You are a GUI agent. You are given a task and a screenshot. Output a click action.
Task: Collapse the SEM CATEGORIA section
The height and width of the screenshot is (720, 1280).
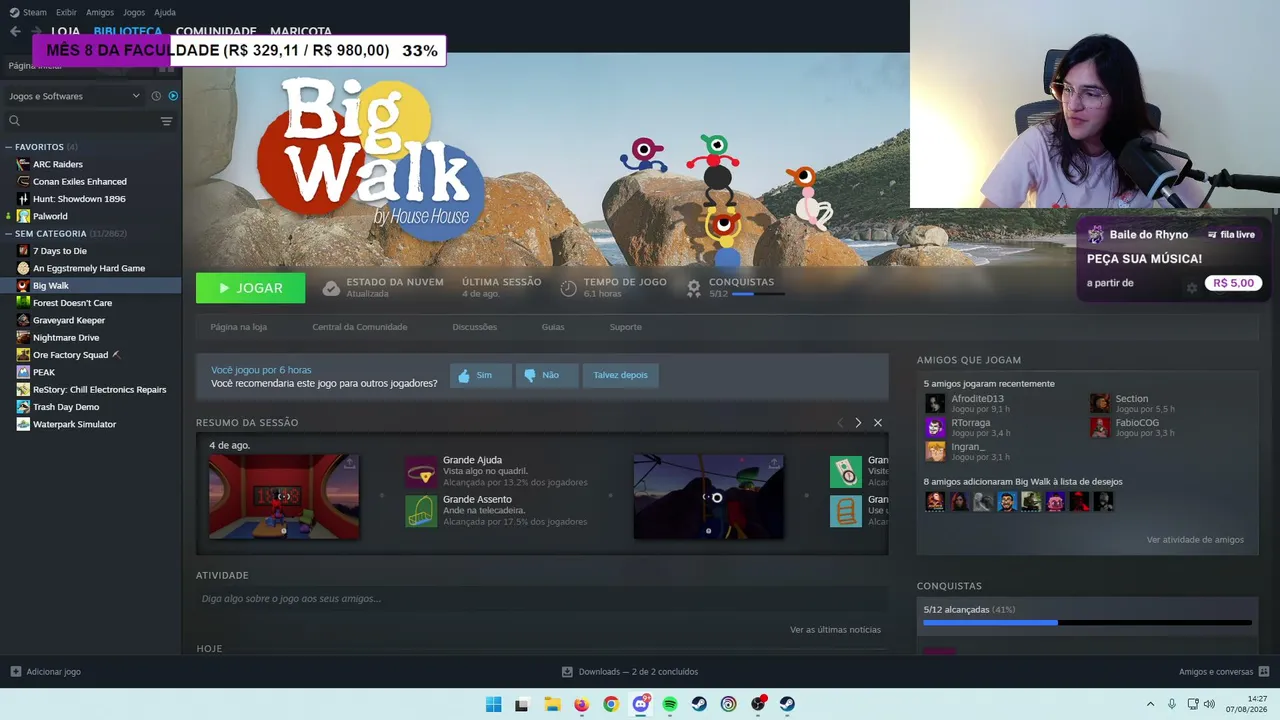tap(9, 234)
